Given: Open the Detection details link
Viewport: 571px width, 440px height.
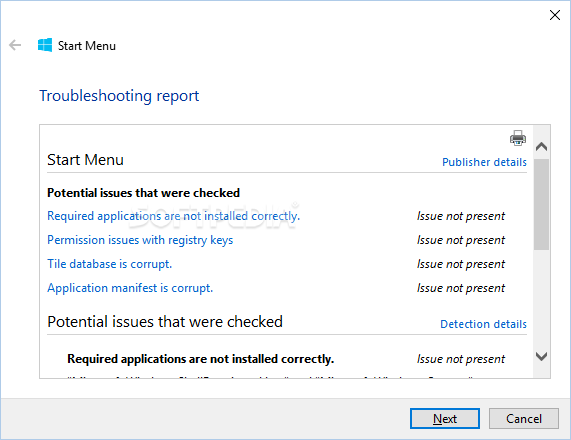Looking at the screenshot, I should (483, 324).
